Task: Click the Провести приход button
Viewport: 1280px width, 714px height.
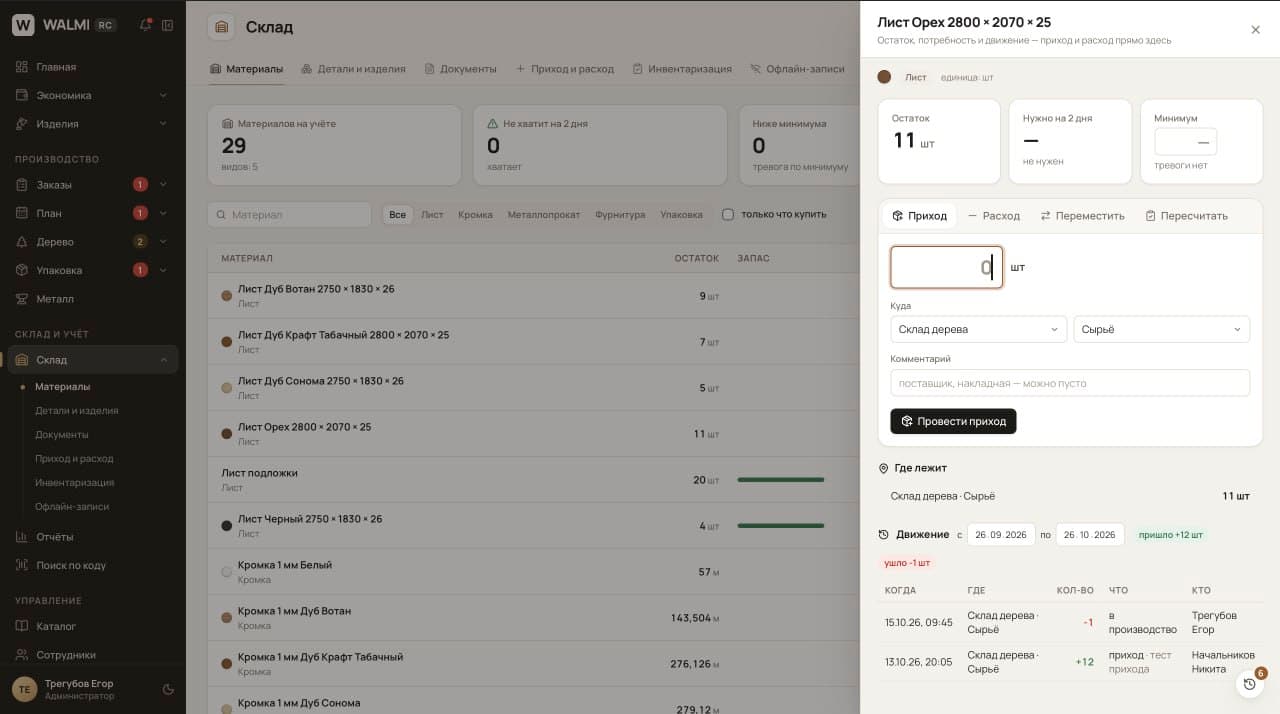Action: point(953,421)
